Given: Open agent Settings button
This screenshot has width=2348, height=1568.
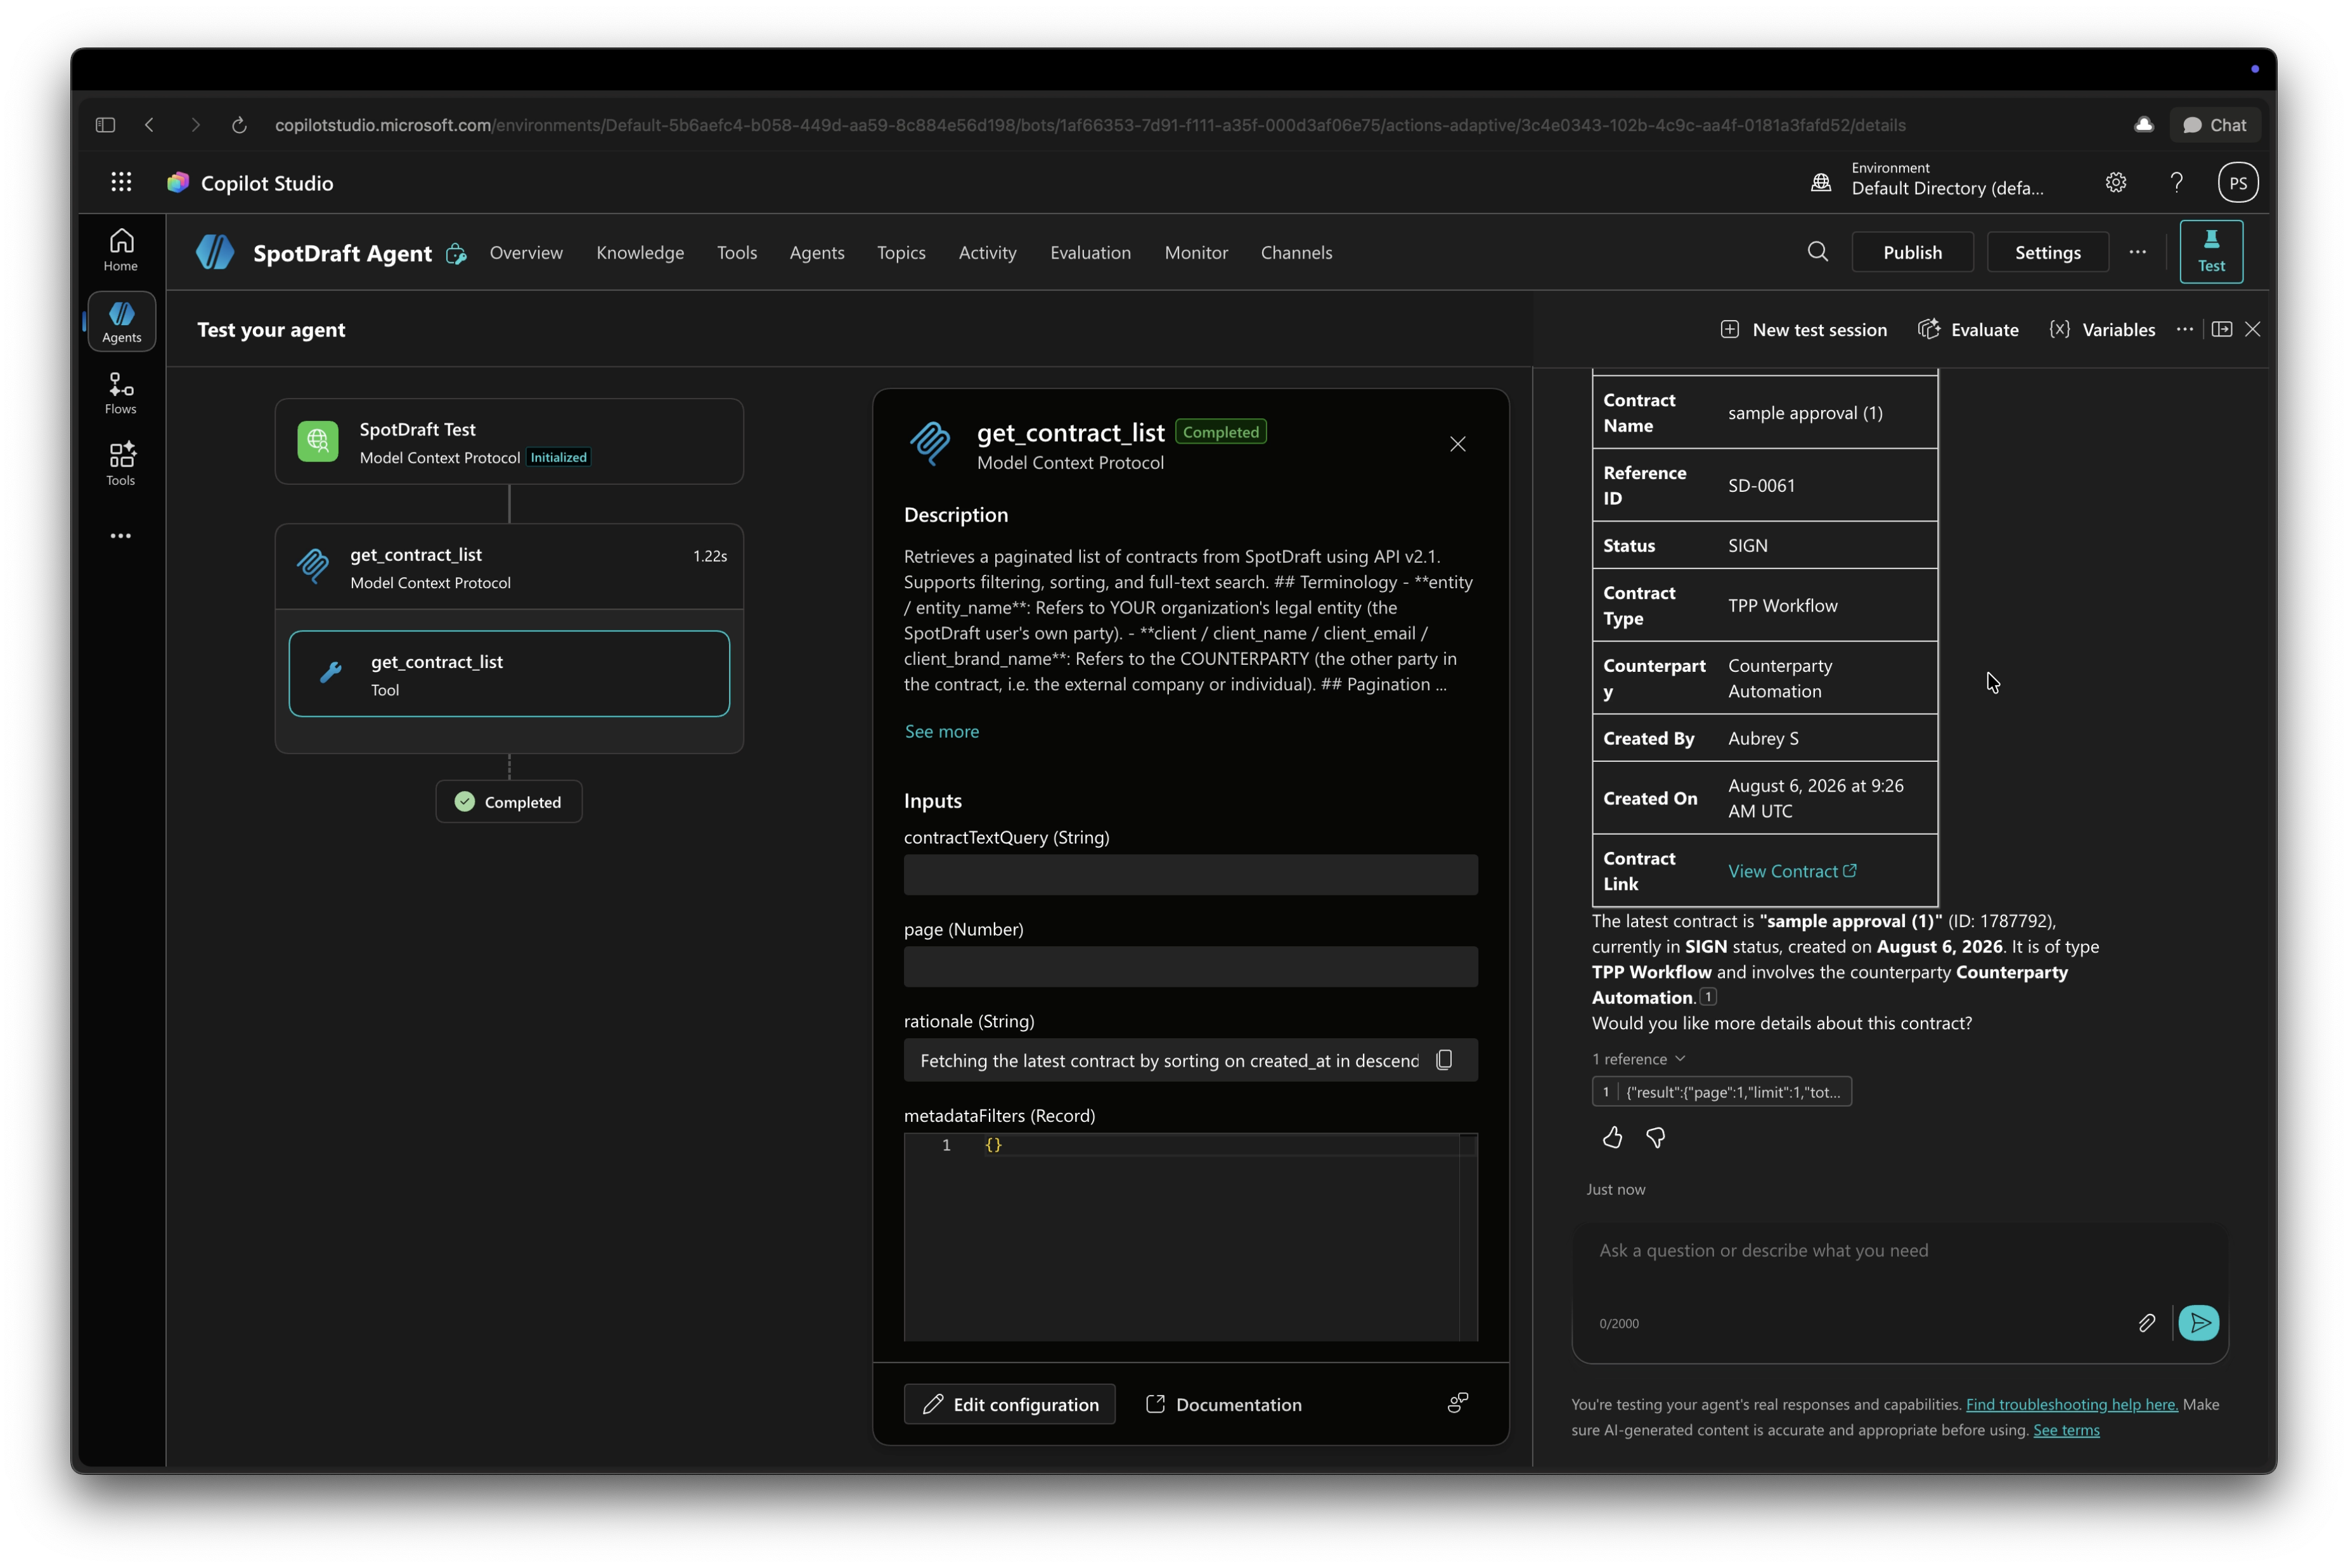Looking at the screenshot, I should click(2047, 252).
